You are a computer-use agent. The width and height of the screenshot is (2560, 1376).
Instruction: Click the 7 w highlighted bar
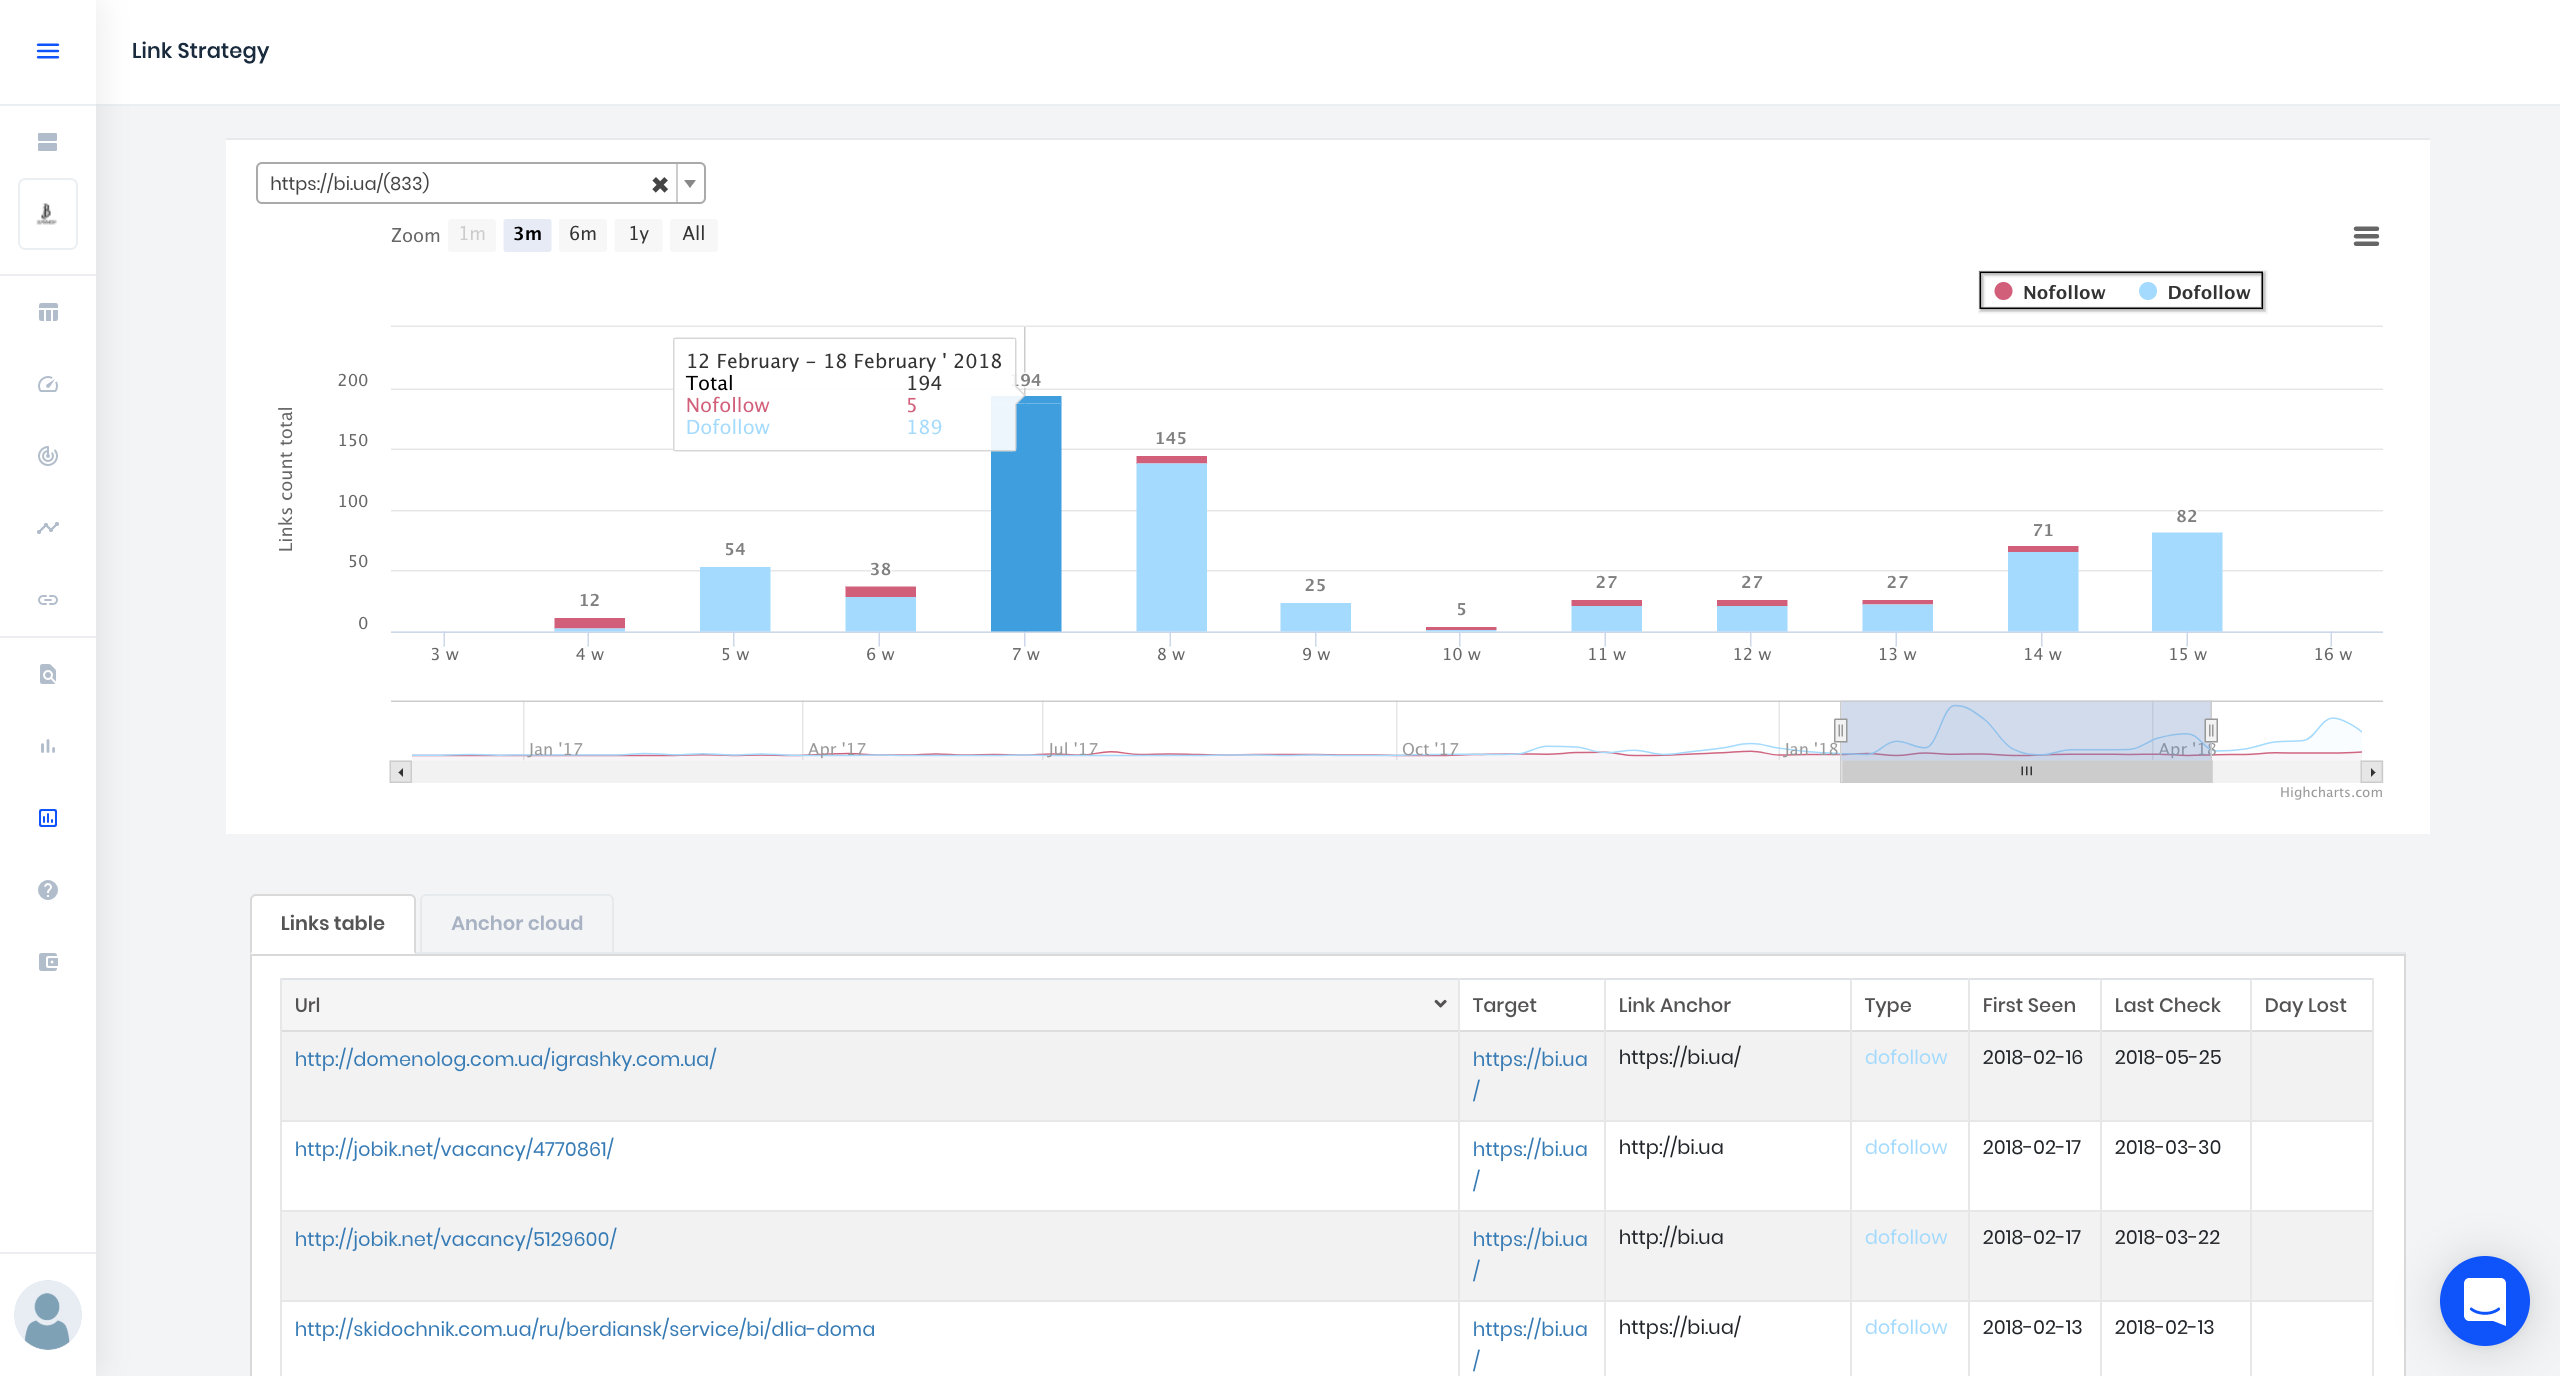click(x=1026, y=514)
